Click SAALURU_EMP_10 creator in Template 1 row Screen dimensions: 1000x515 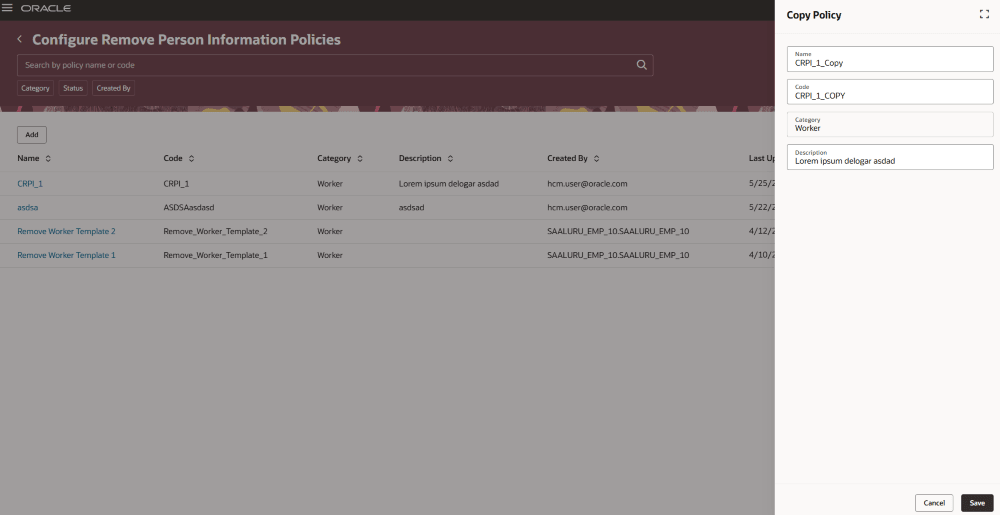[618, 255]
